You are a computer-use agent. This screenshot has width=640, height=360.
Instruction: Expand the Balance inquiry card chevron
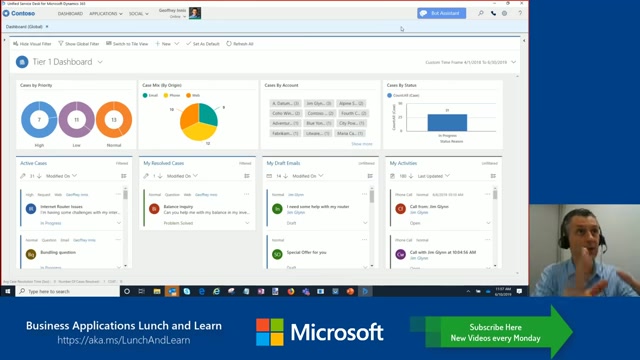coord(247,223)
